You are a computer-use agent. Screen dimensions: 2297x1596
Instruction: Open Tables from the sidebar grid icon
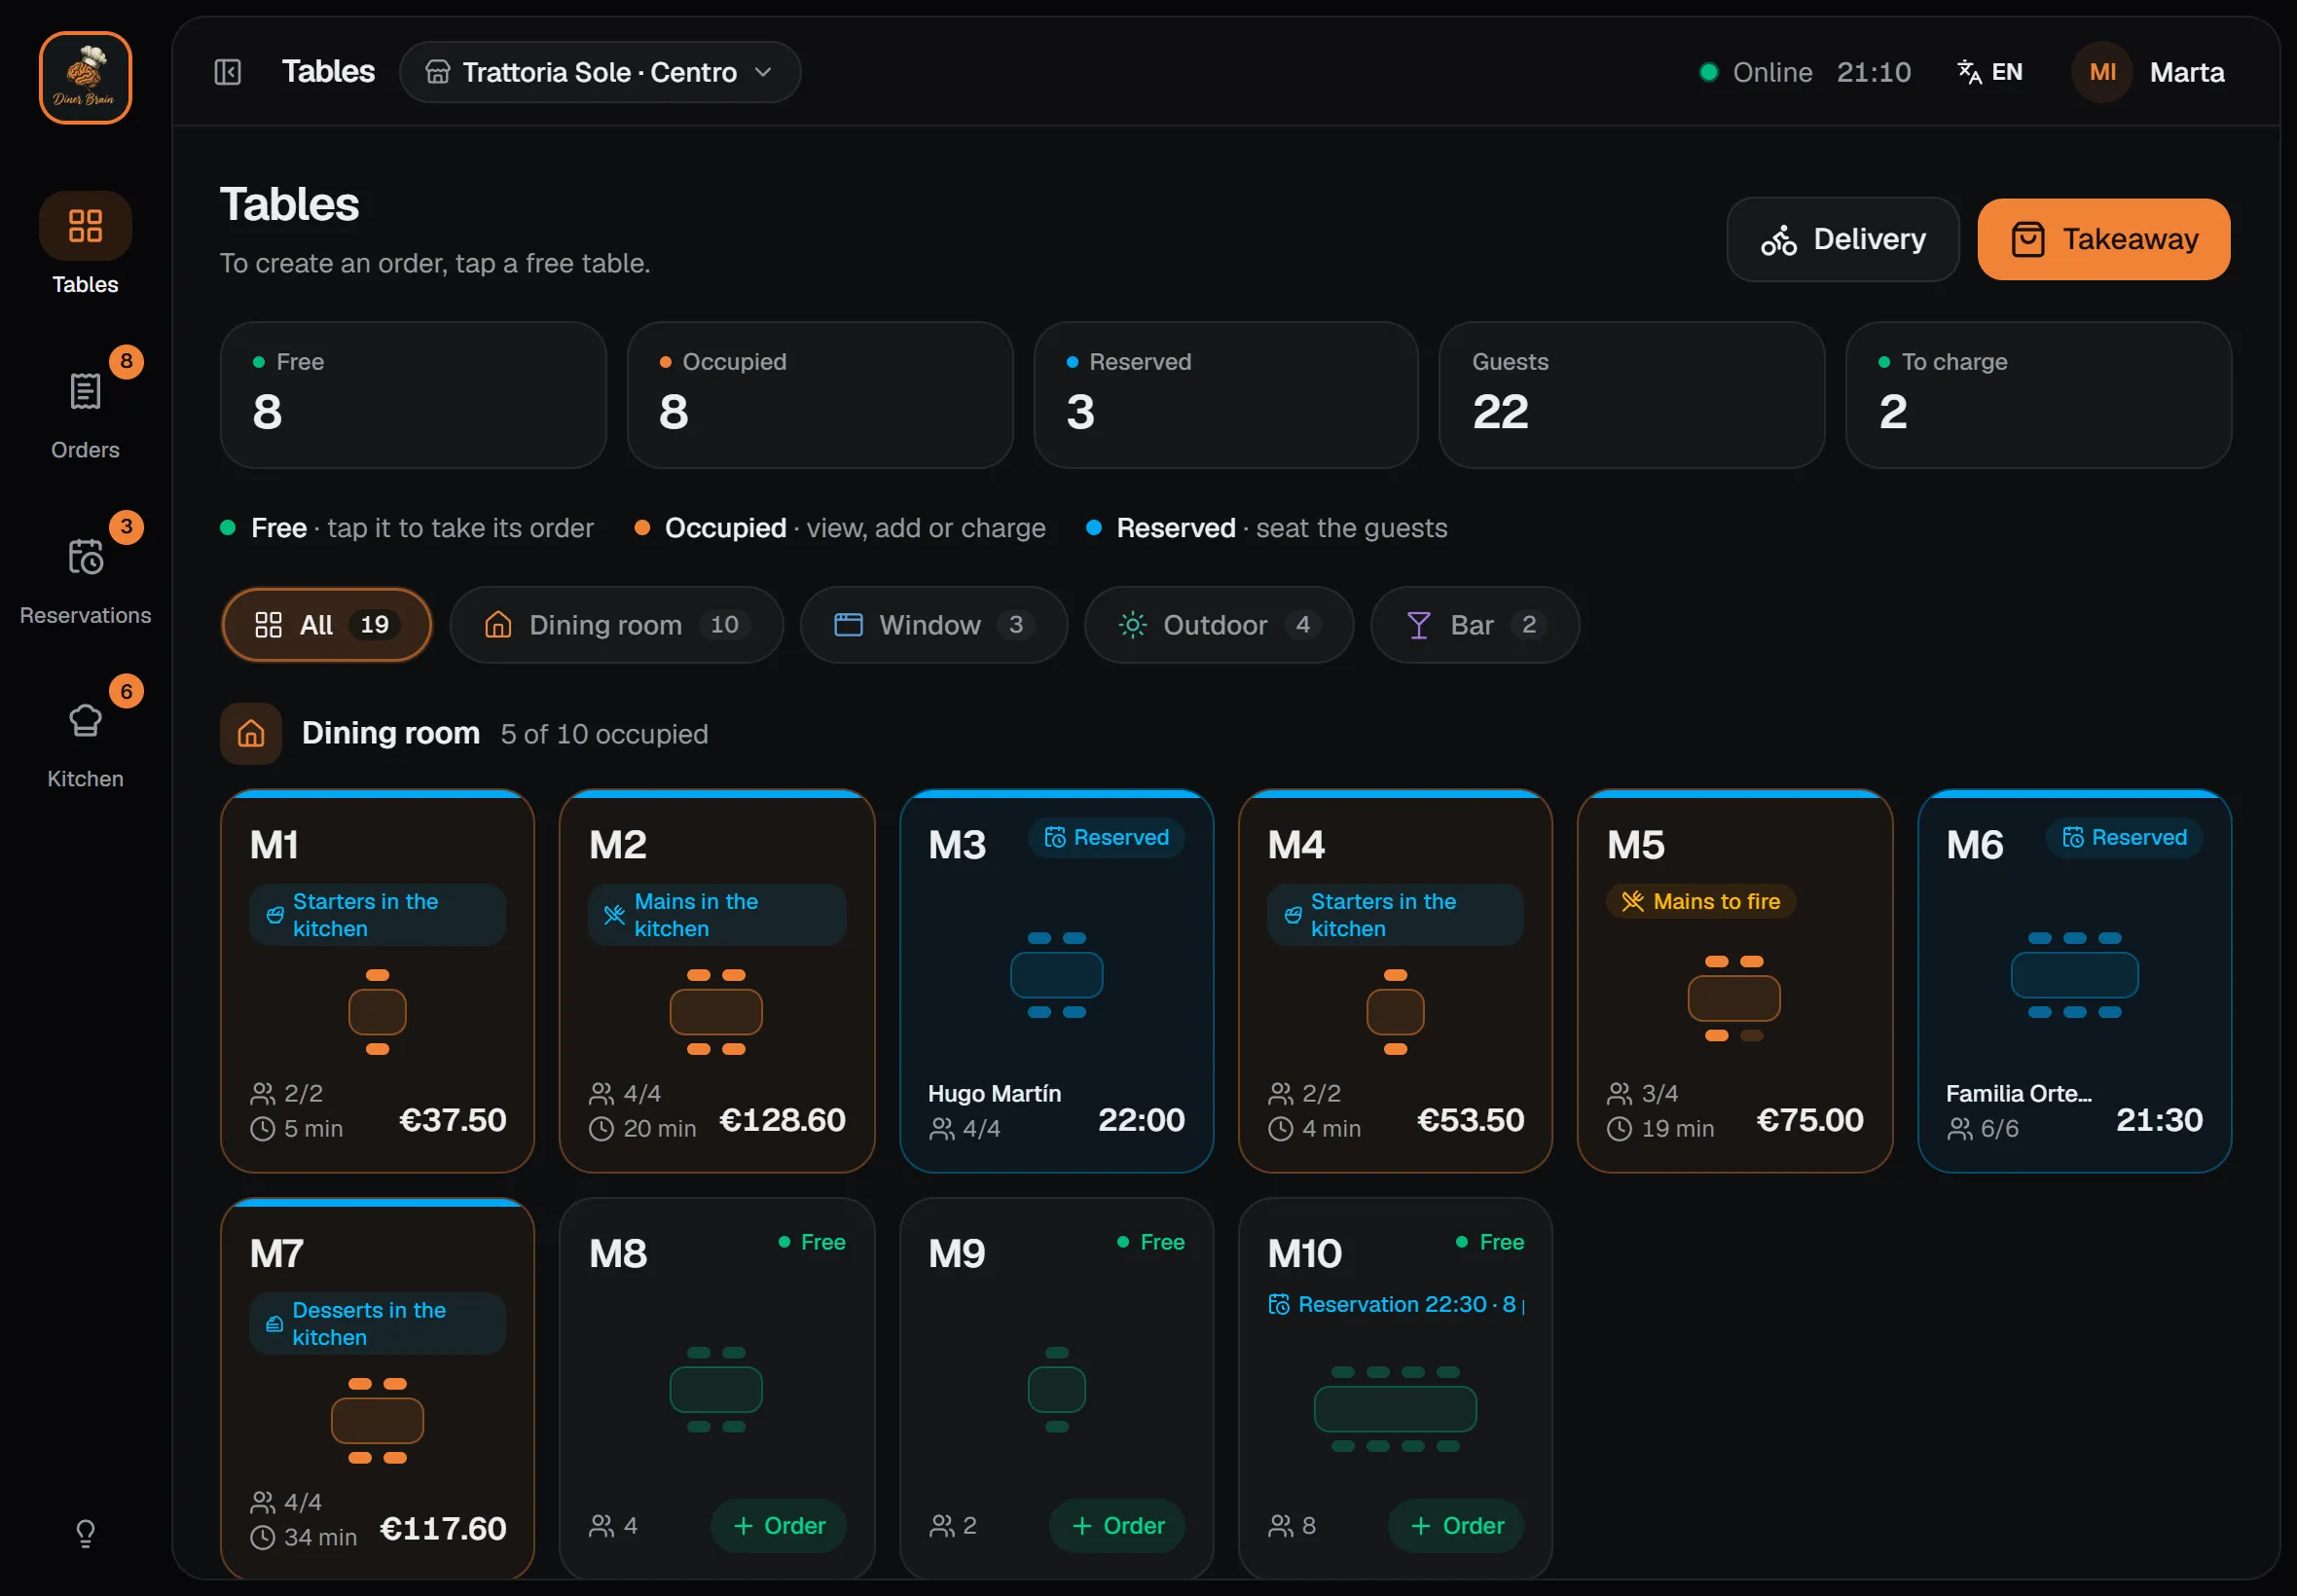[85, 226]
